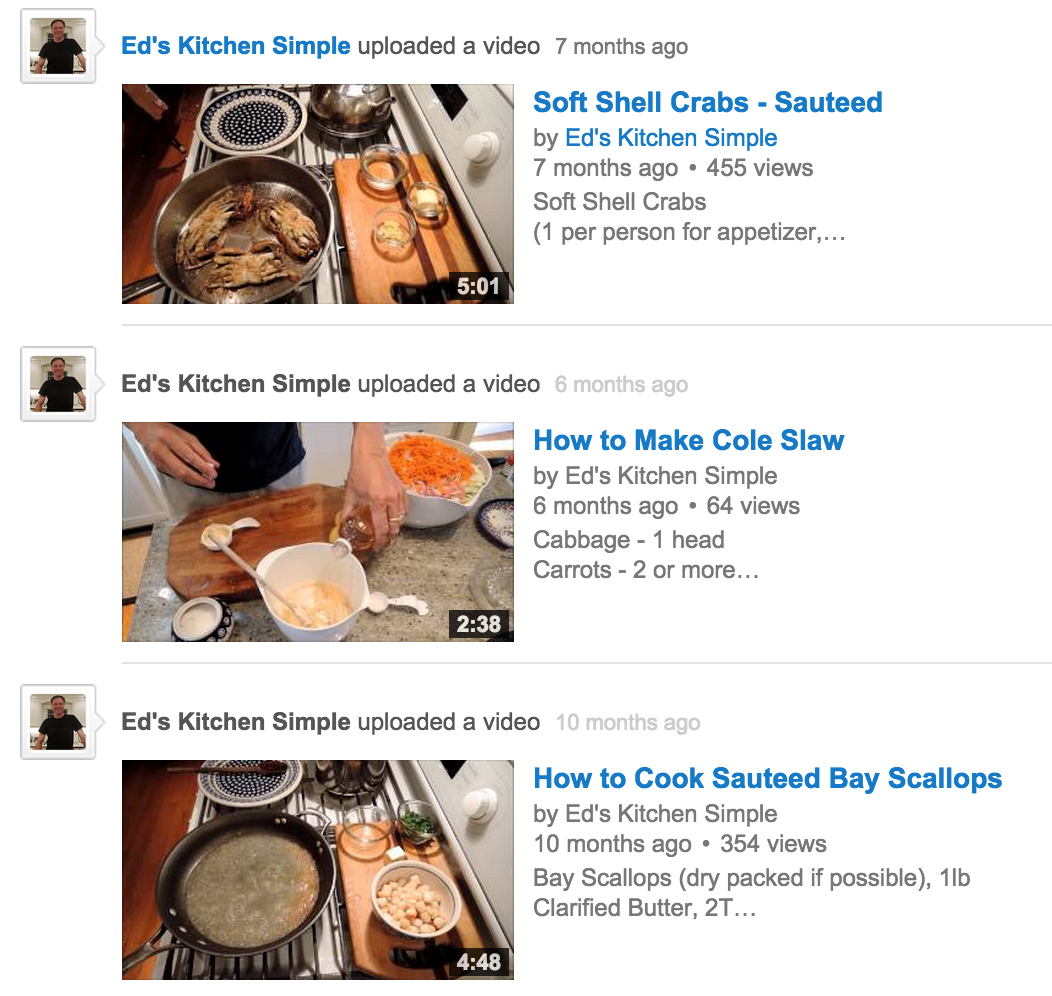The width and height of the screenshot is (1052, 996).
Task: Open the 'How to Make Cole Slaw' title link
Action: 688,441
